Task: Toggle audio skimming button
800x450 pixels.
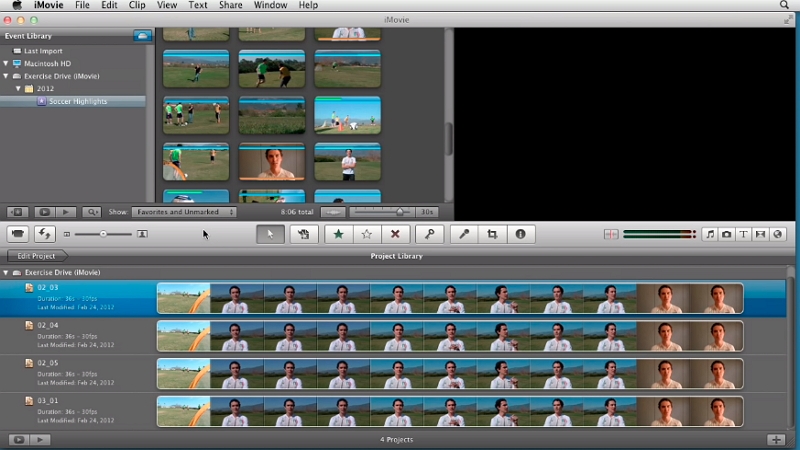Action: (x=611, y=234)
